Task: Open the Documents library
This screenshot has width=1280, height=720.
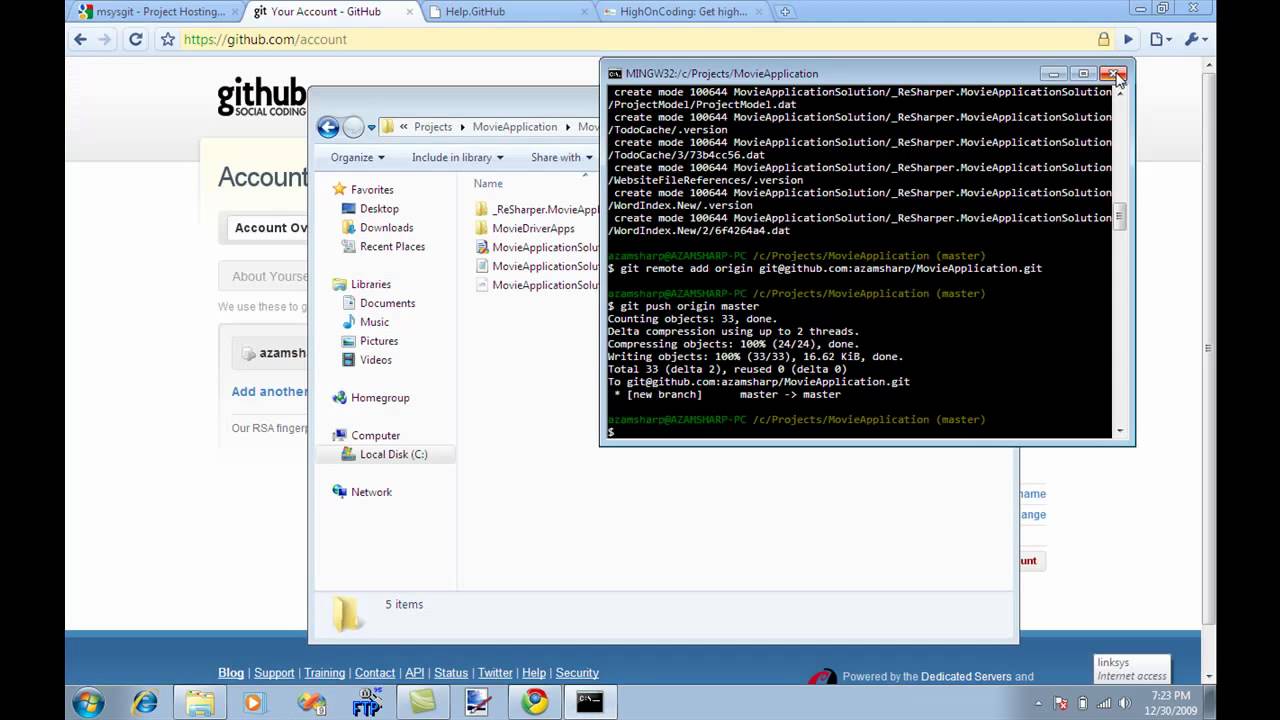Action: pos(387,303)
